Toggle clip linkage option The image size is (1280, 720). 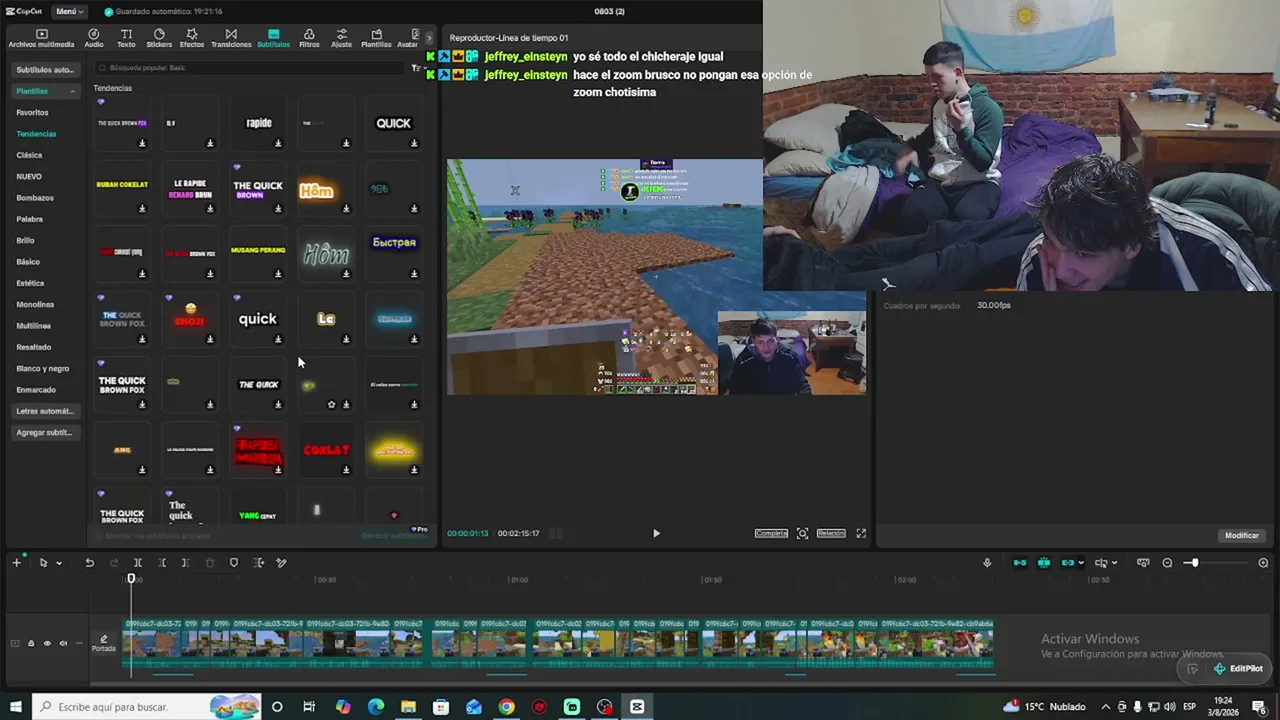(1068, 563)
